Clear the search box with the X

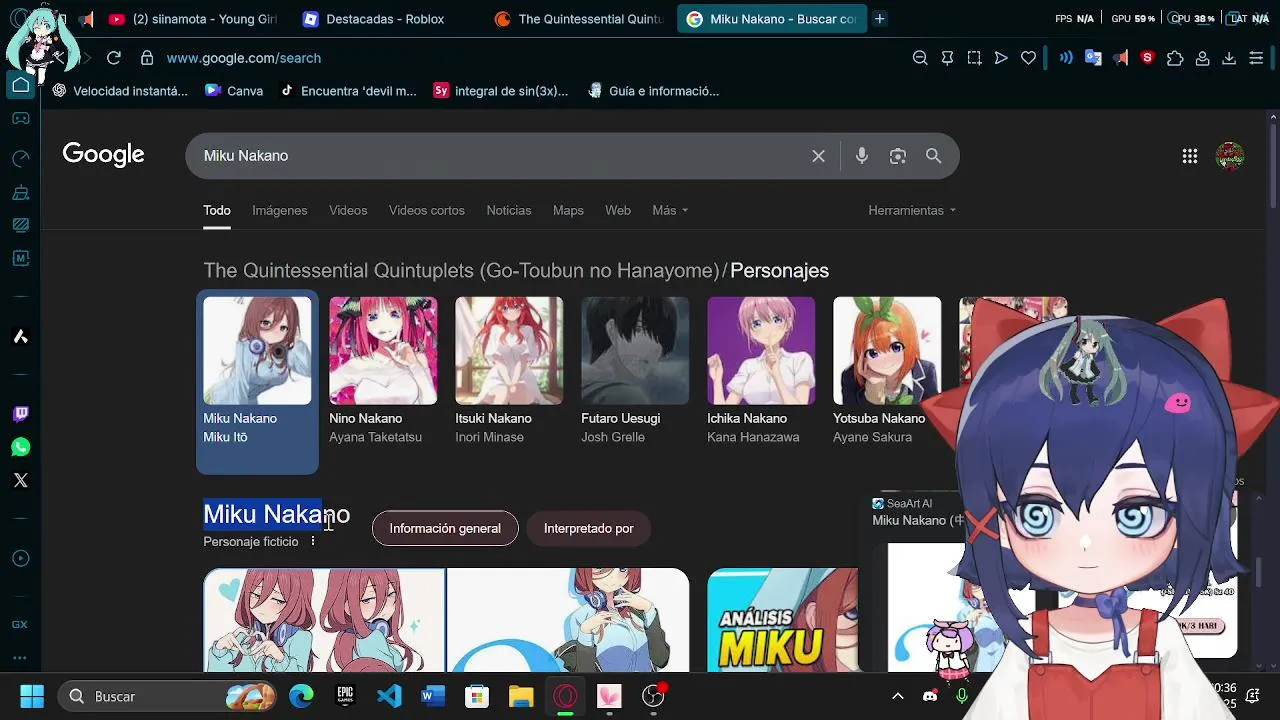pos(818,156)
